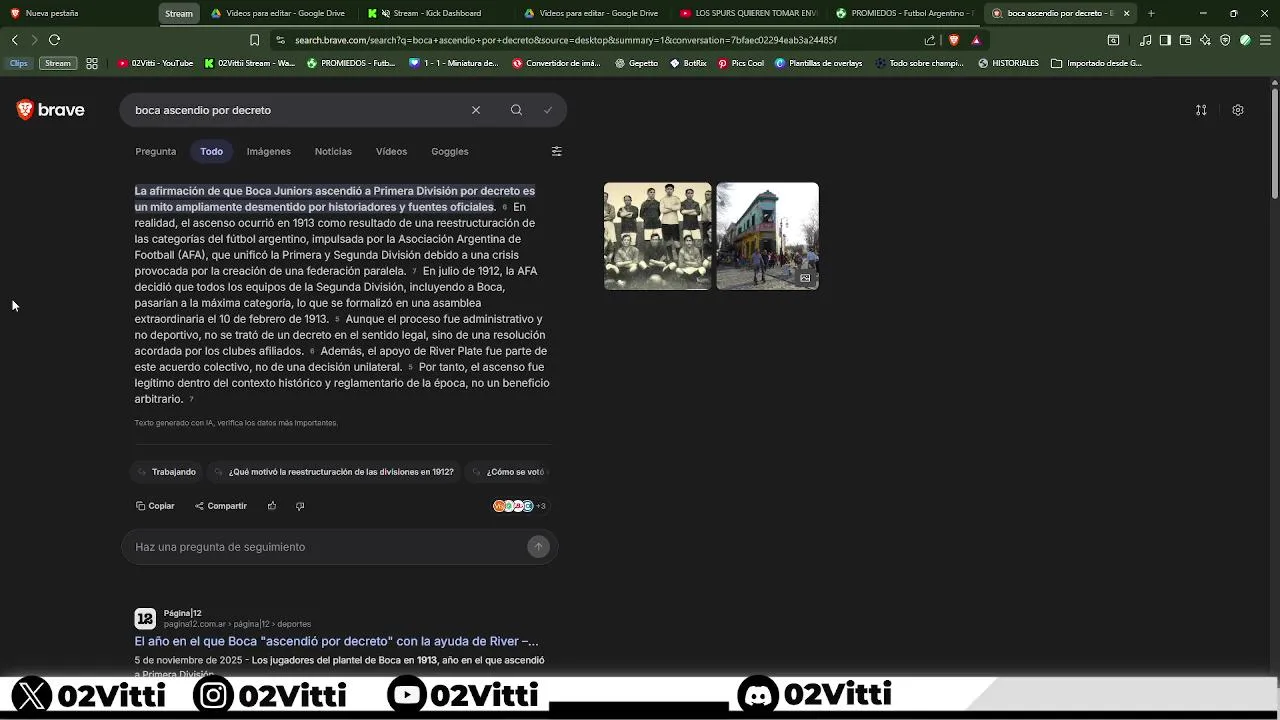The image size is (1280, 720).
Task: Click the Stream bookmark in bookmarks bar
Action: coord(58,63)
